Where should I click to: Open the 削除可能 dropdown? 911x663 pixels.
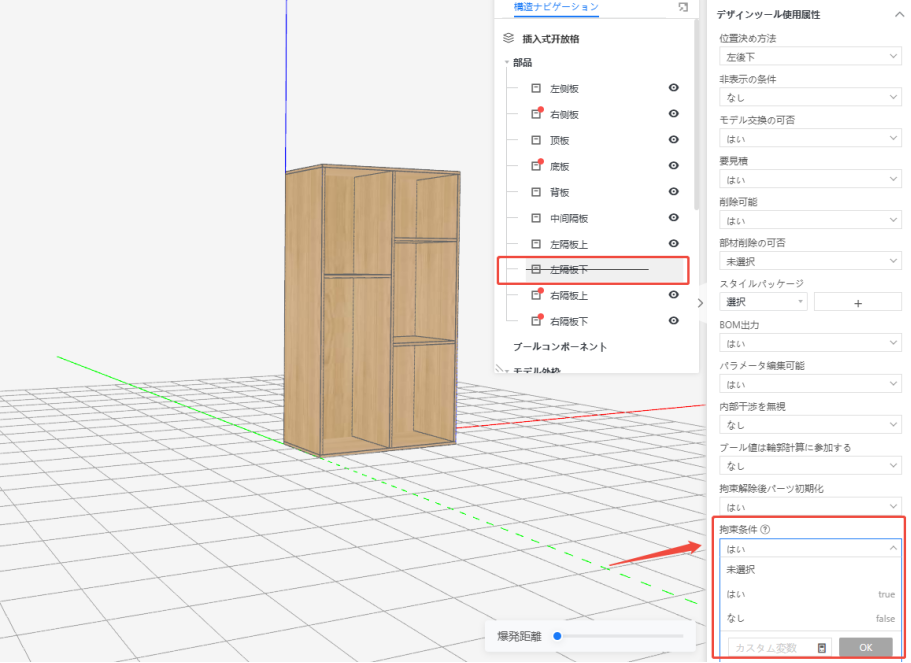pyautogui.click(x=810, y=221)
